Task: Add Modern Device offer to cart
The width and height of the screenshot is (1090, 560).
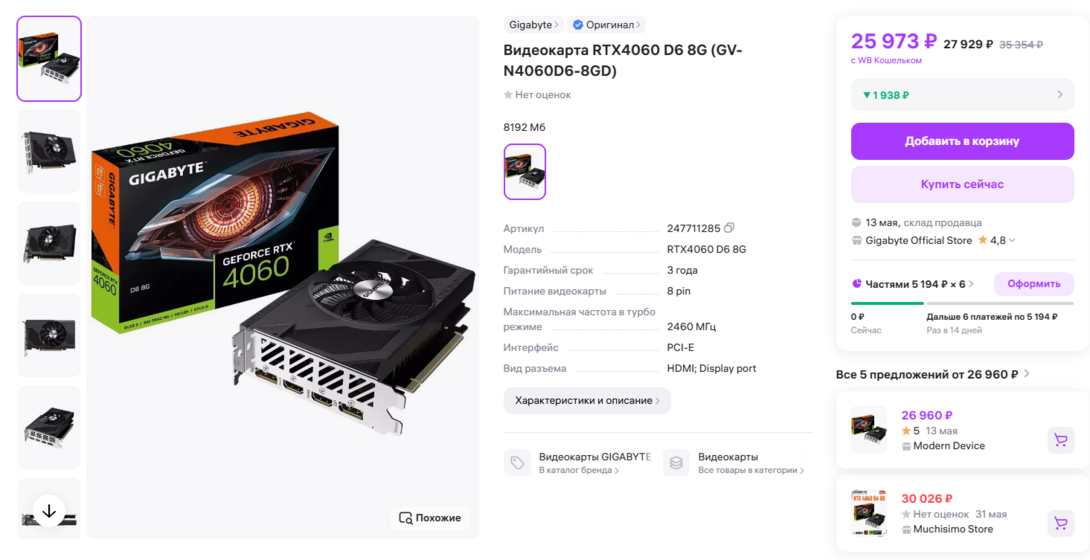Action: [x=1060, y=440]
